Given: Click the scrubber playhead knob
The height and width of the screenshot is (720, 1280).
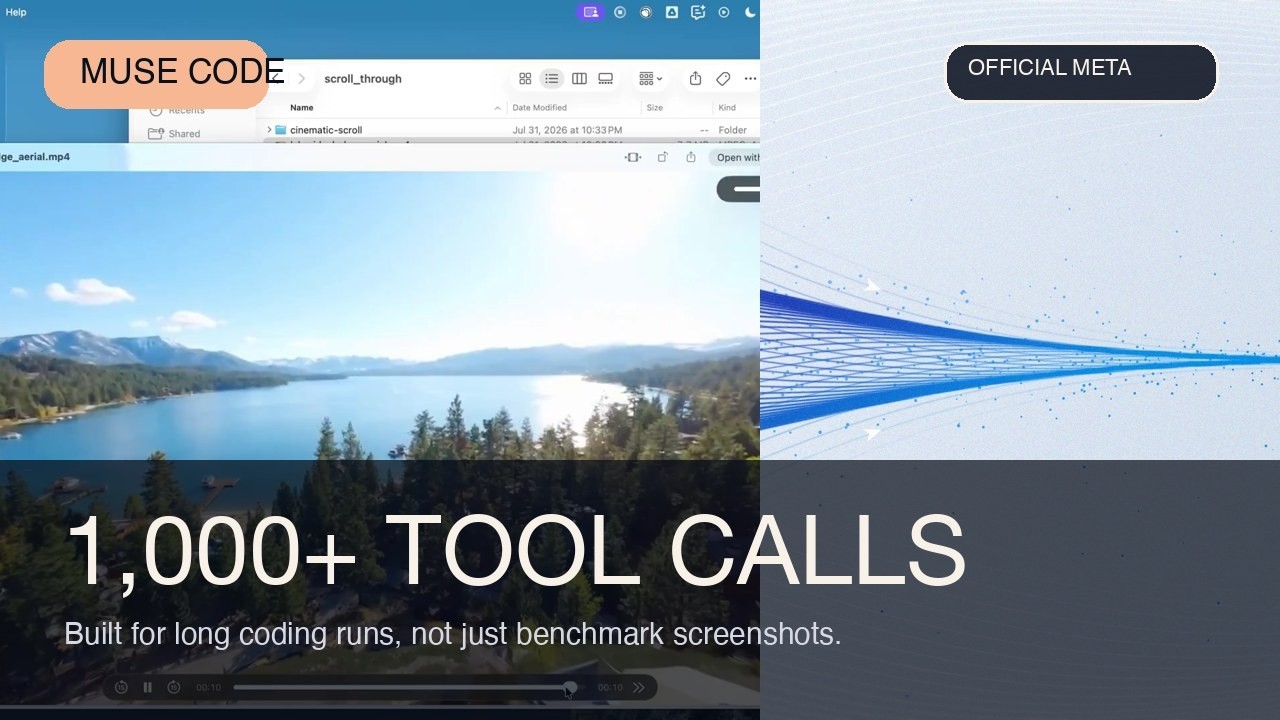Looking at the screenshot, I should coord(570,687).
